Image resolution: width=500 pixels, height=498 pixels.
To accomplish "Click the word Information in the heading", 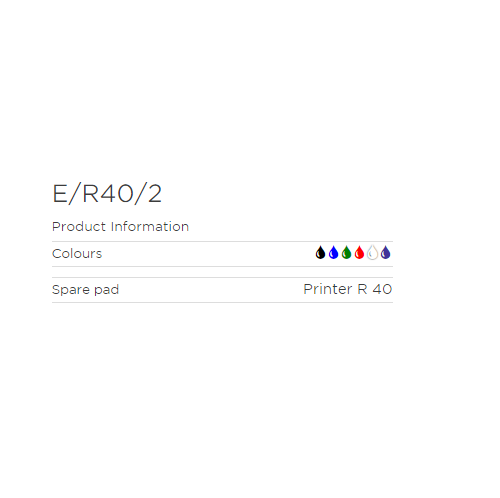I will pos(150,227).
